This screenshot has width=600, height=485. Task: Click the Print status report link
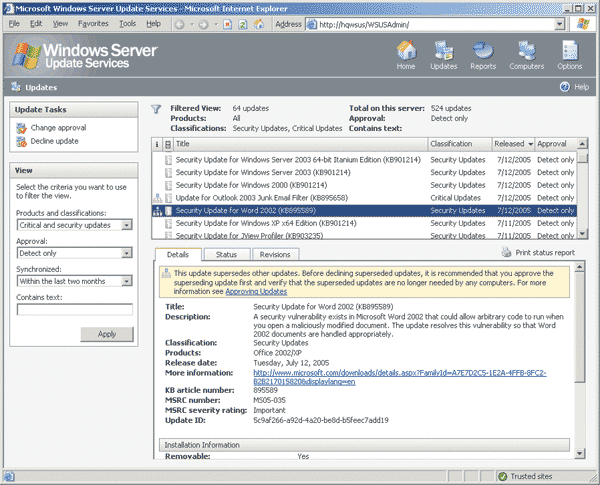click(x=545, y=253)
